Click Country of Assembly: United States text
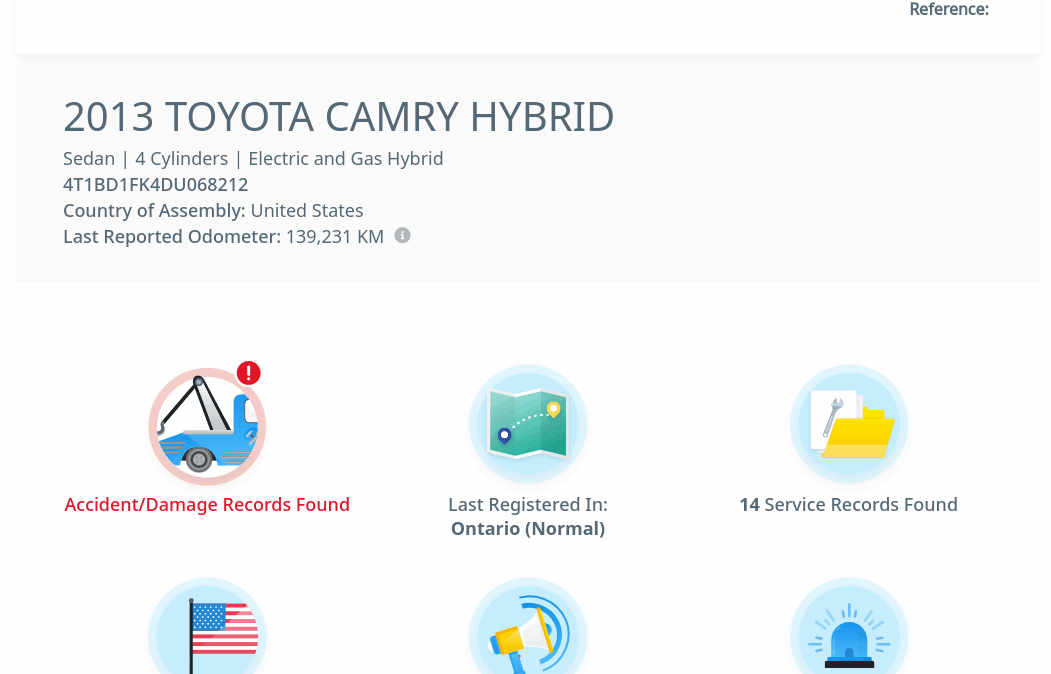The width and height of the screenshot is (1051, 674). 213,210
